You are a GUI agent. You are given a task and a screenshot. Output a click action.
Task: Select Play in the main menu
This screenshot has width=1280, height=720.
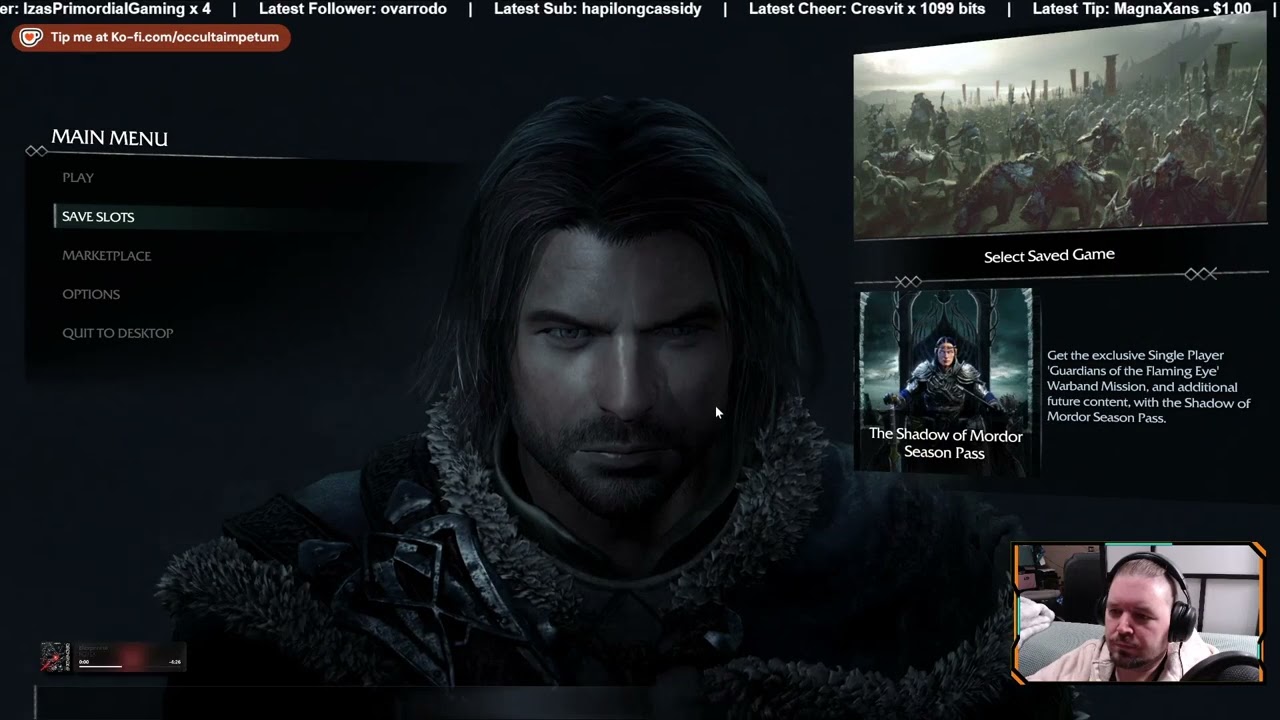[78, 178]
